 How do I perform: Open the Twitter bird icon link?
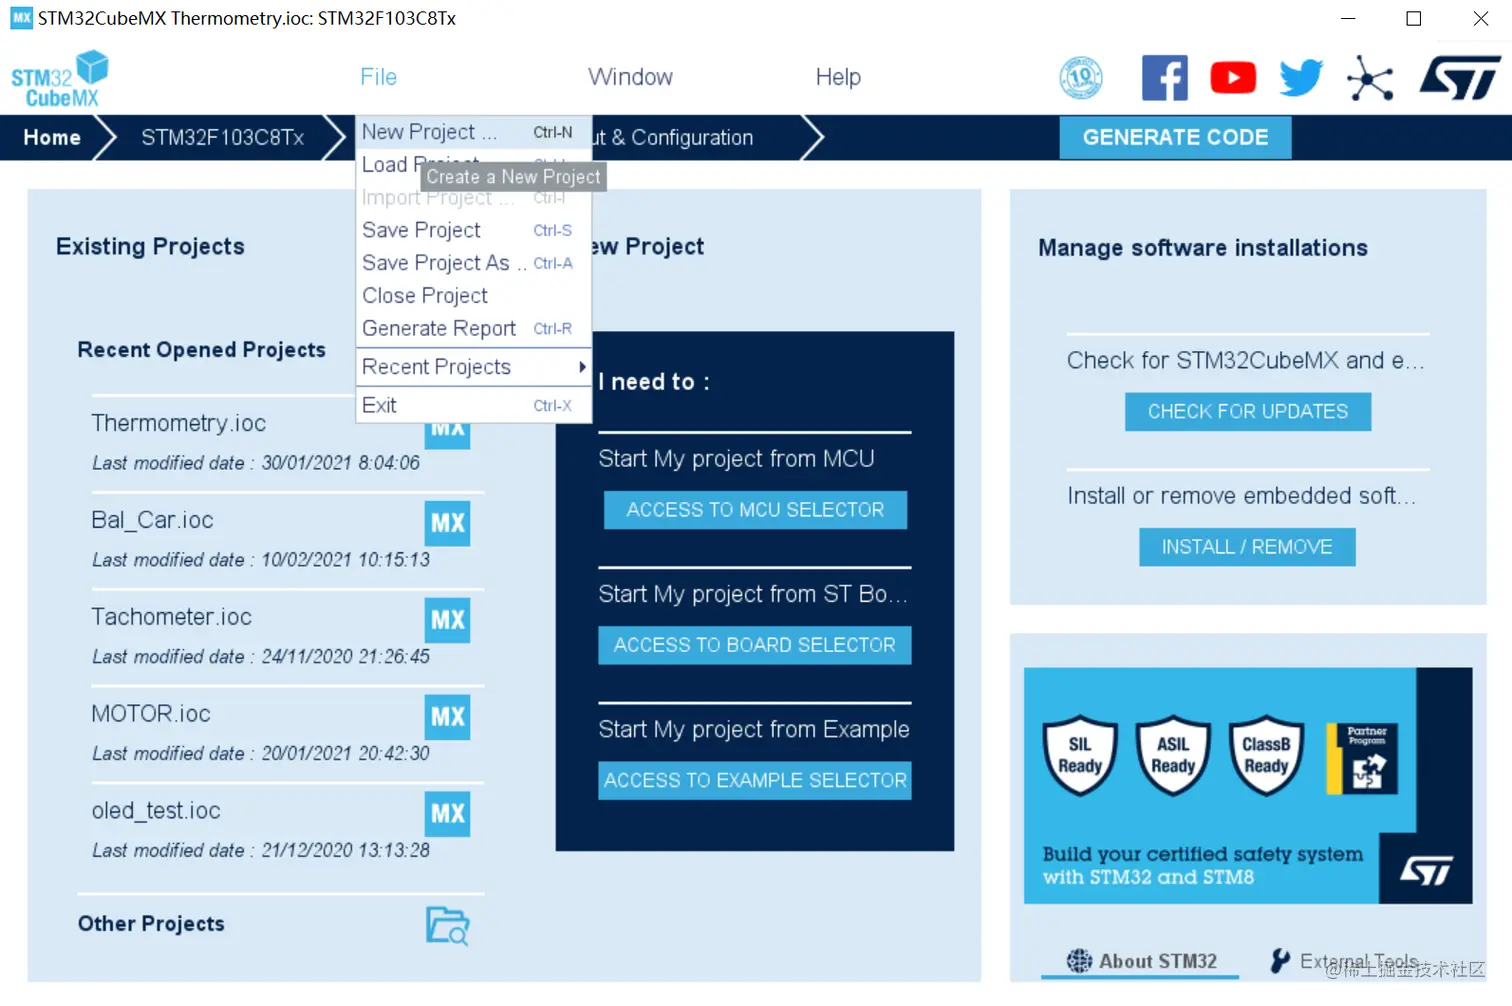pos(1301,78)
